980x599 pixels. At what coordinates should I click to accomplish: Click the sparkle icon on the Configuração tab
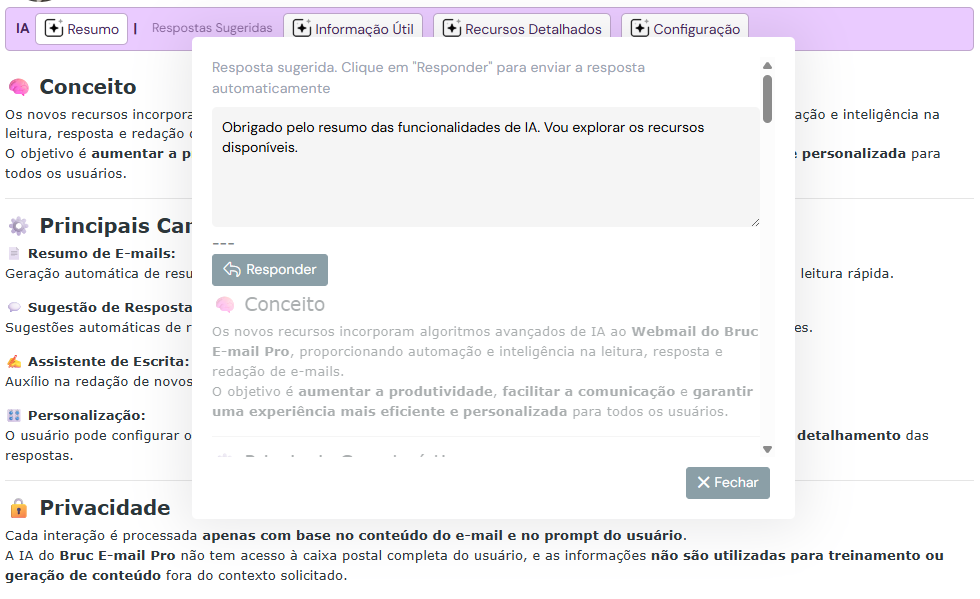click(640, 29)
